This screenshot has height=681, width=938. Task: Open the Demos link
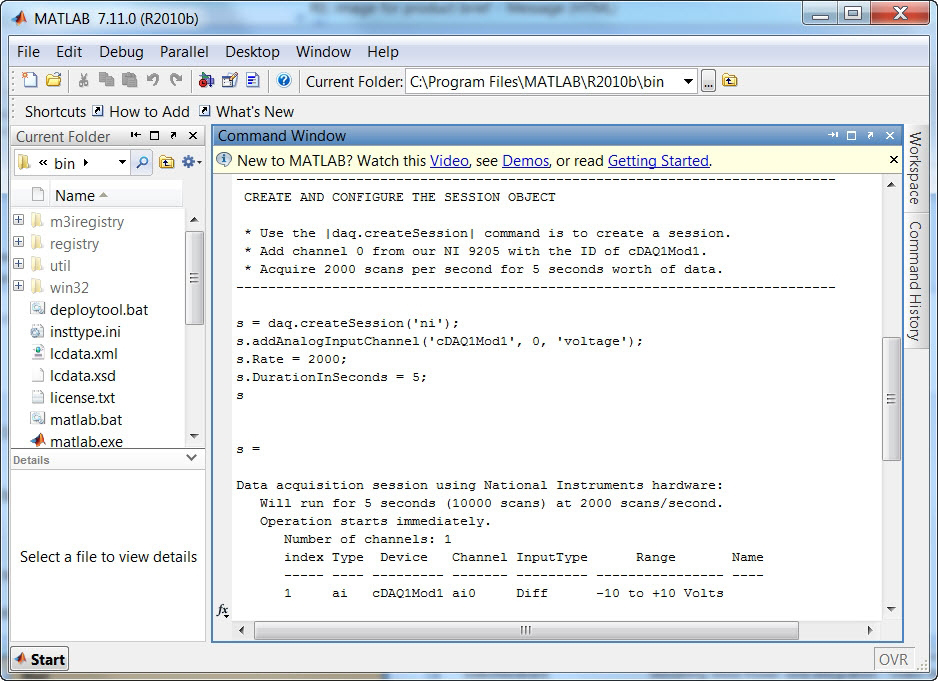click(524, 160)
